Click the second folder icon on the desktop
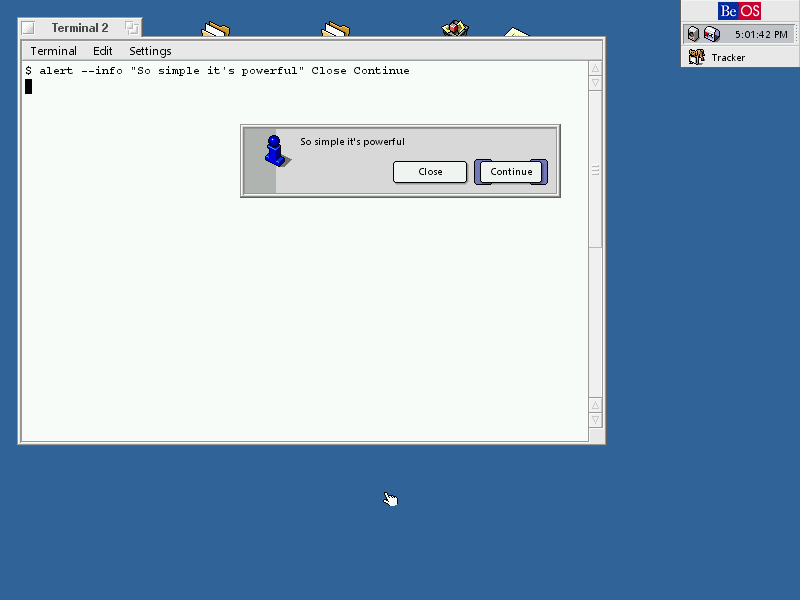Viewport: 800px width, 600px height. [335, 29]
